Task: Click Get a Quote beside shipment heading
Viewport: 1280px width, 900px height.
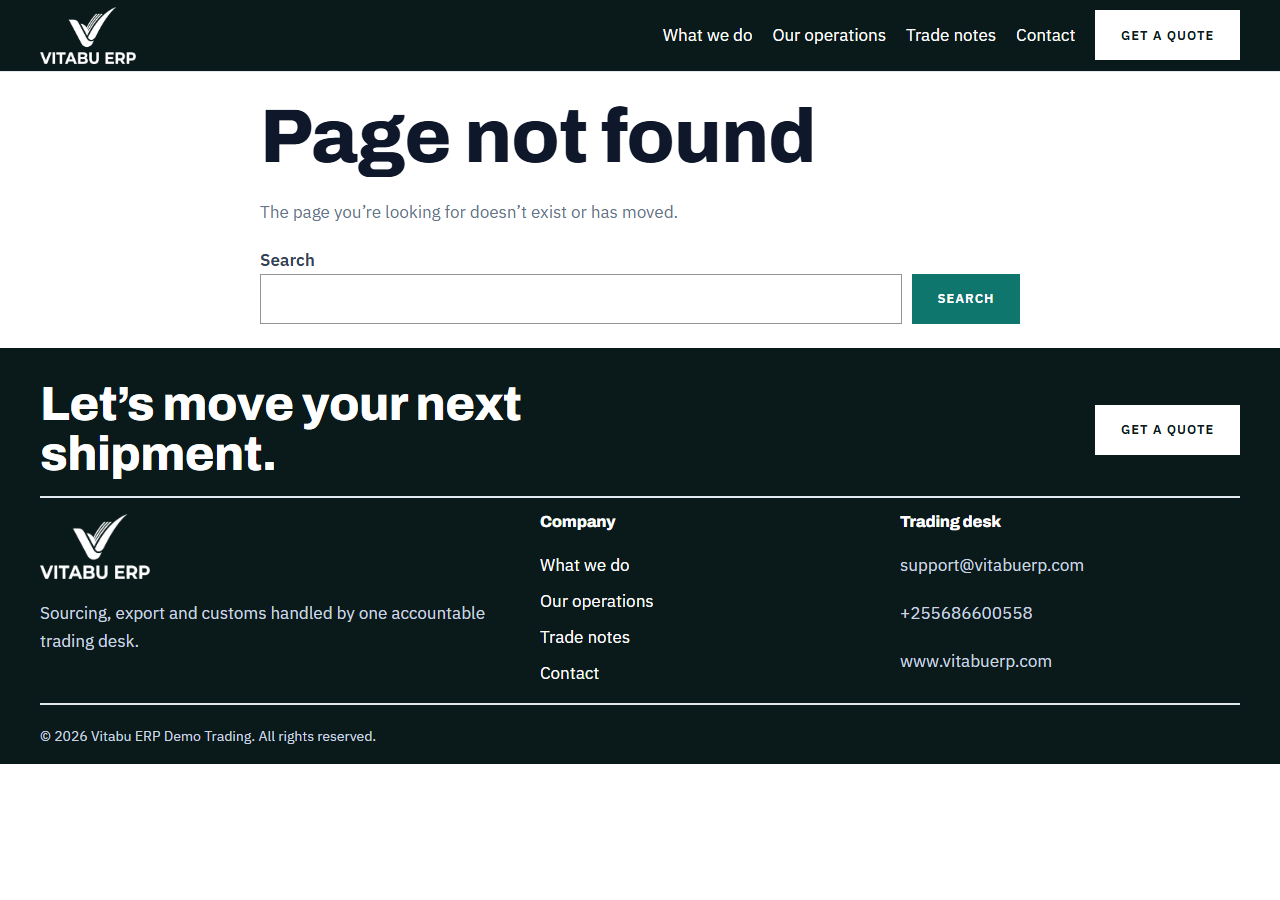Action: pyautogui.click(x=1167, y=430)
